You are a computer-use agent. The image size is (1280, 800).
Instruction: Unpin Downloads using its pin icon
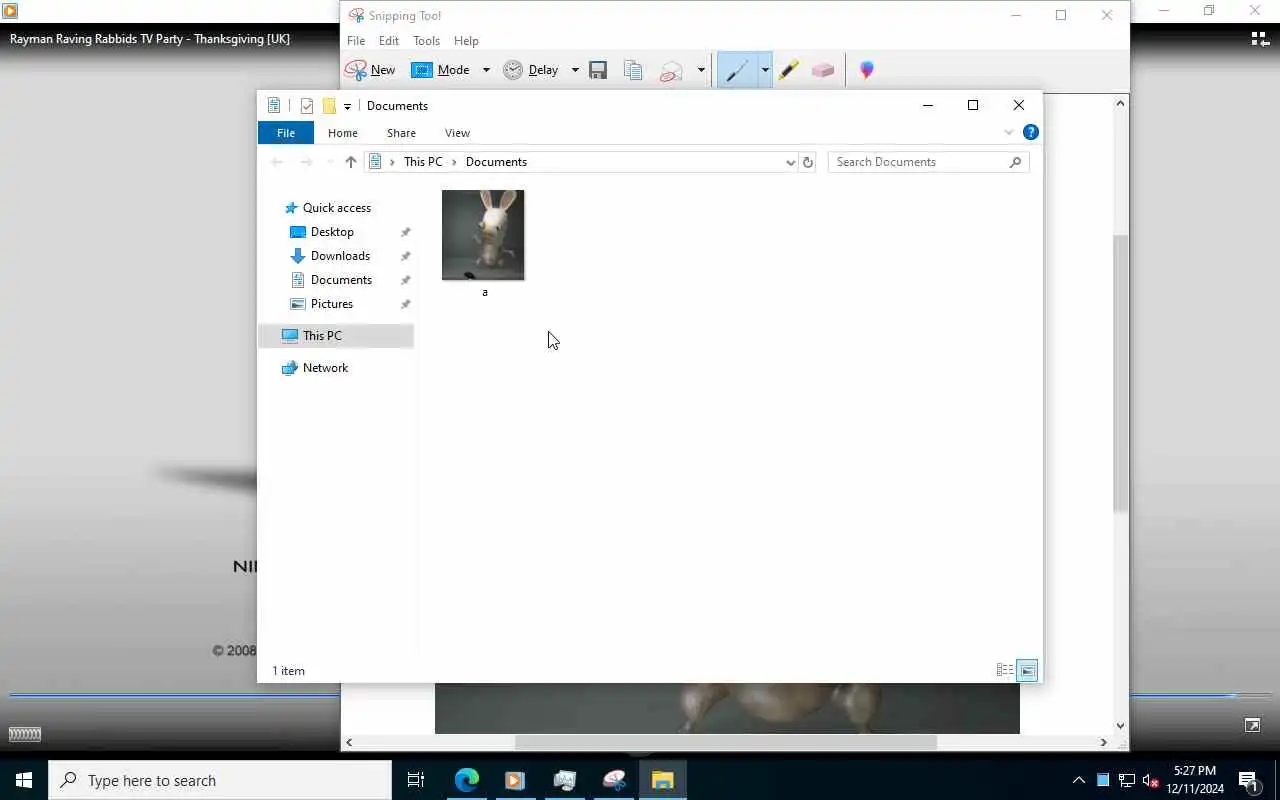pos(405,256)
